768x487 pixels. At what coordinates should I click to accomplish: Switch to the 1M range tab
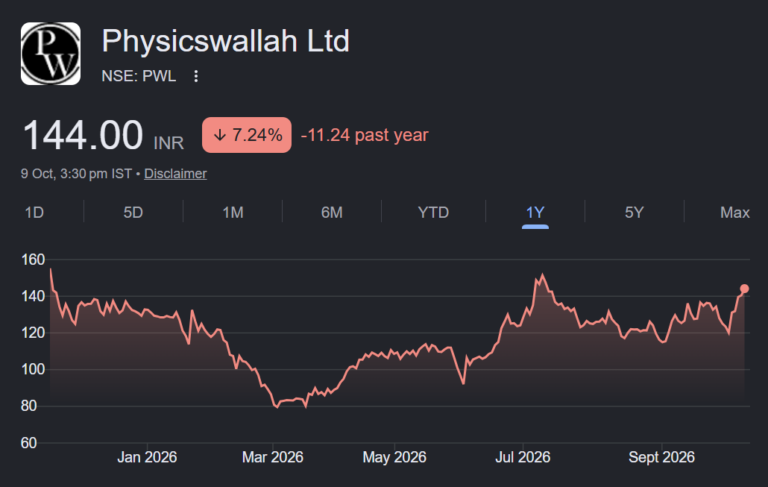pos(233,213)
